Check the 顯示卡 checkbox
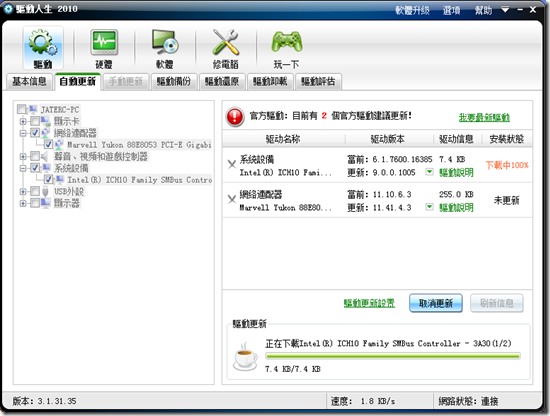This screenshot has height=416, width=550. (35, 121)
